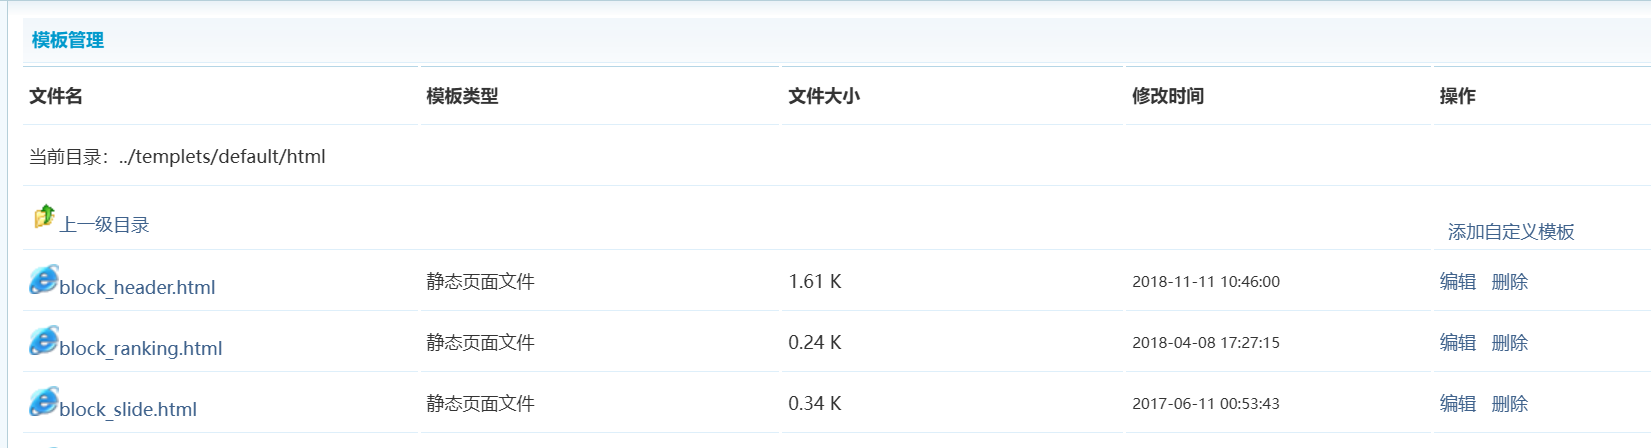Edit block_slide.html via 编辑 link
The image size is (1651, 448).
pos(1458,404)
